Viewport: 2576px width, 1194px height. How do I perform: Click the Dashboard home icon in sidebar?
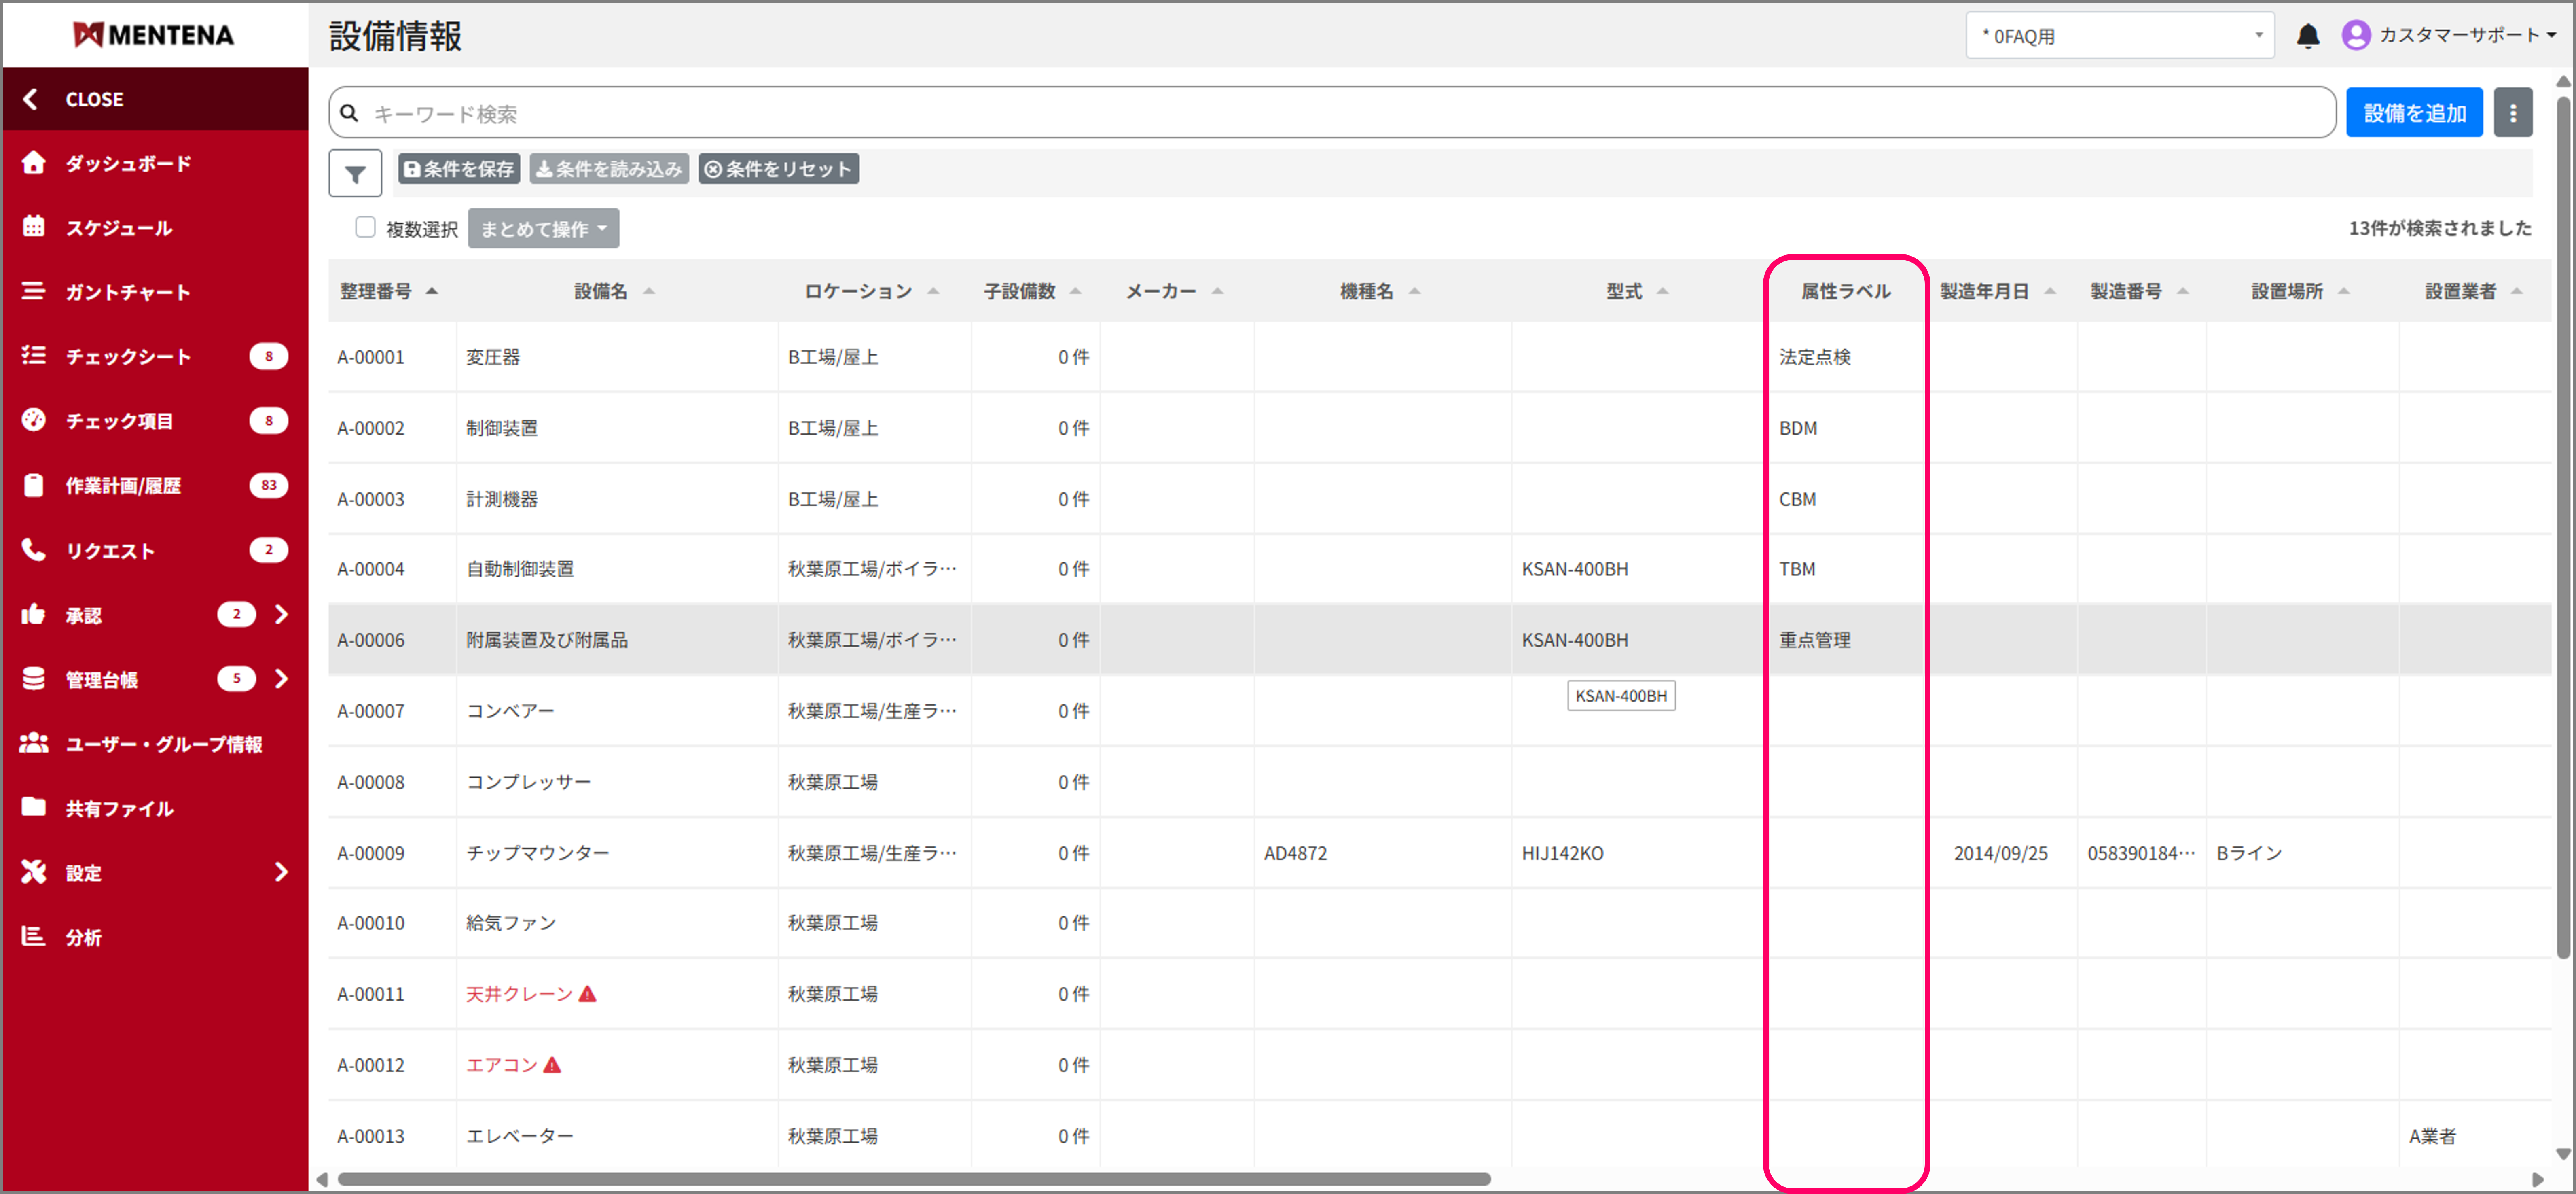34,163
